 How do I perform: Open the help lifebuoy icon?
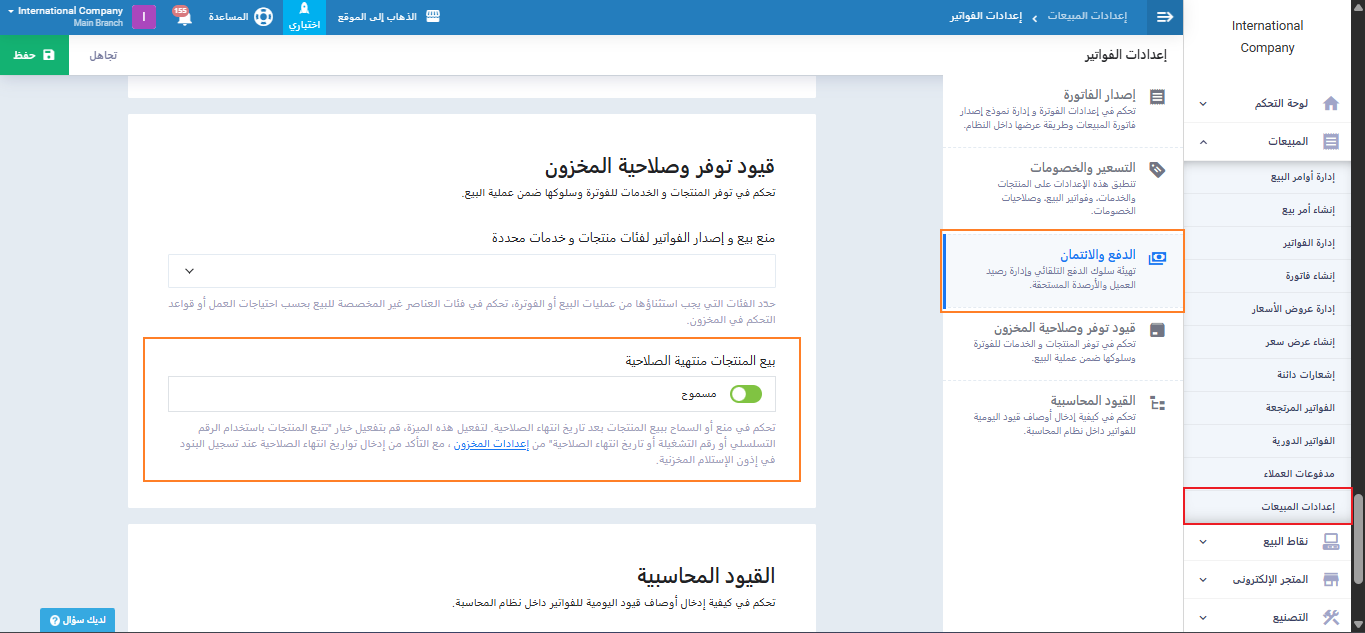(x=263, y=17)
